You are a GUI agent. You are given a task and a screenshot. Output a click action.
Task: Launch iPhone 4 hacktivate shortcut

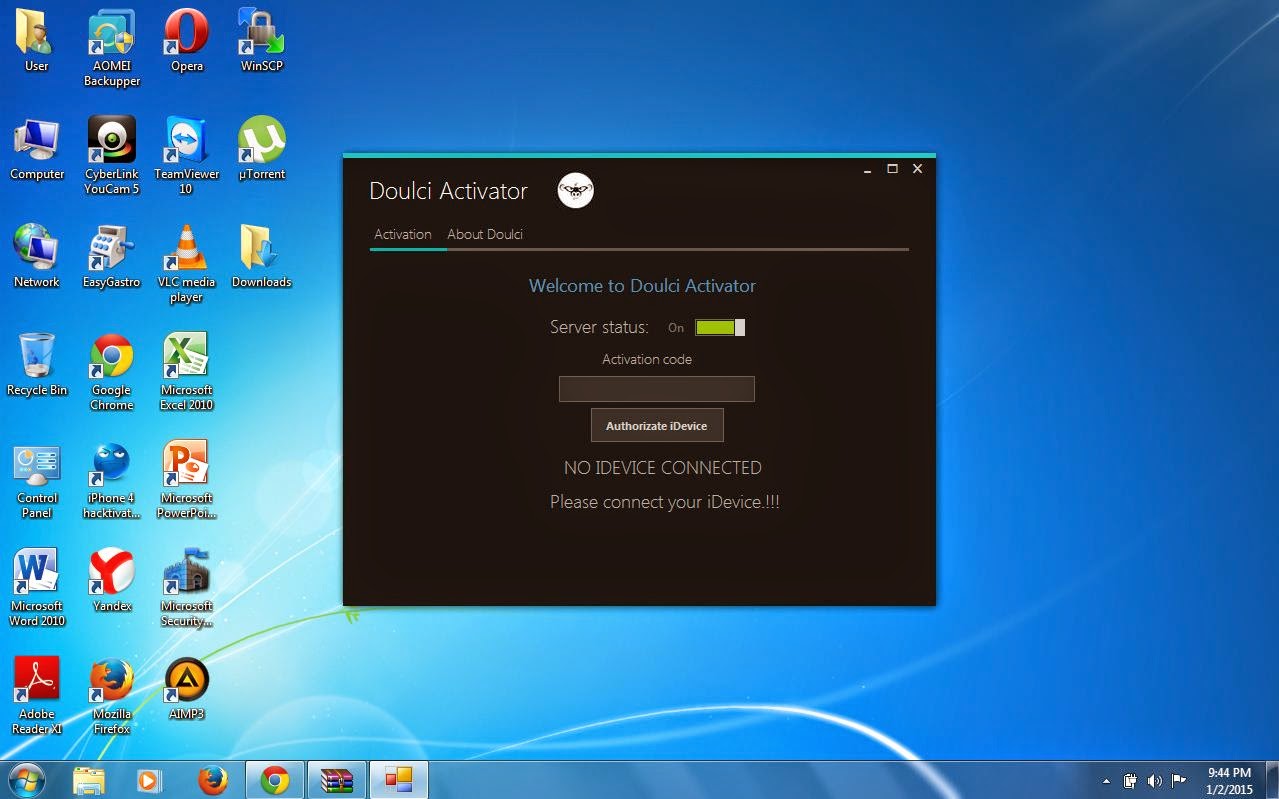(x=112, y=479)
